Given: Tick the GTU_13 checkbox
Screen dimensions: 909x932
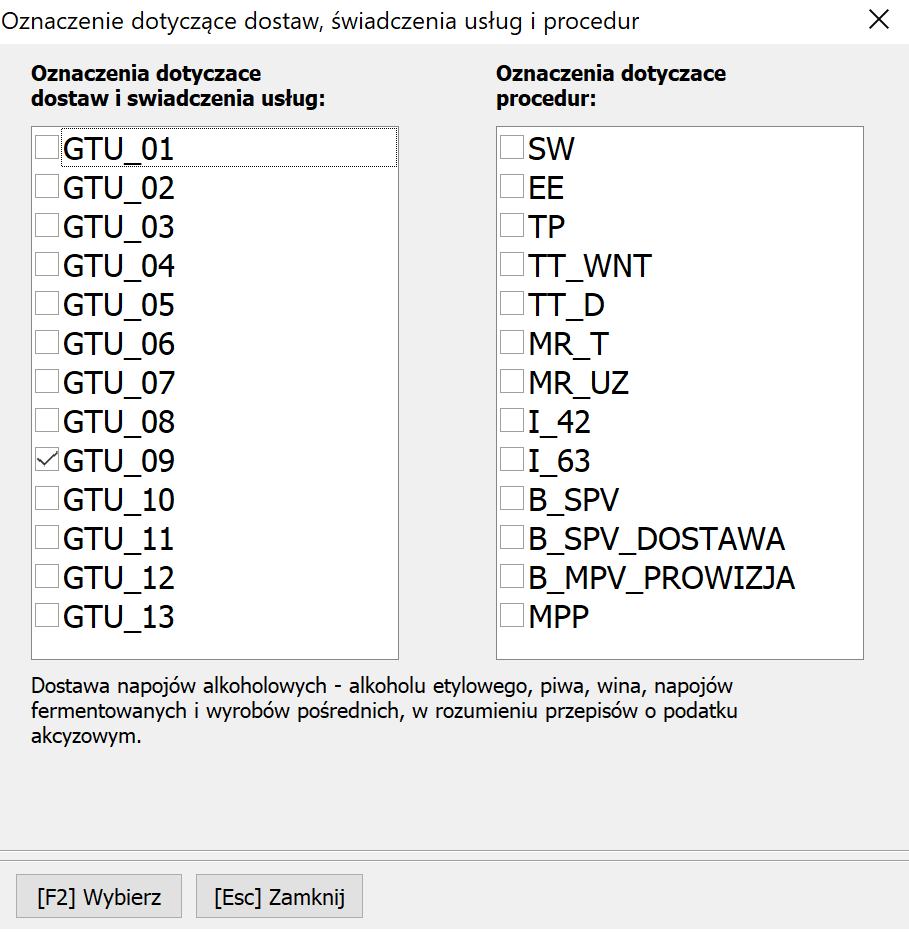Looking at the screenshot, I should coord(47,615).
